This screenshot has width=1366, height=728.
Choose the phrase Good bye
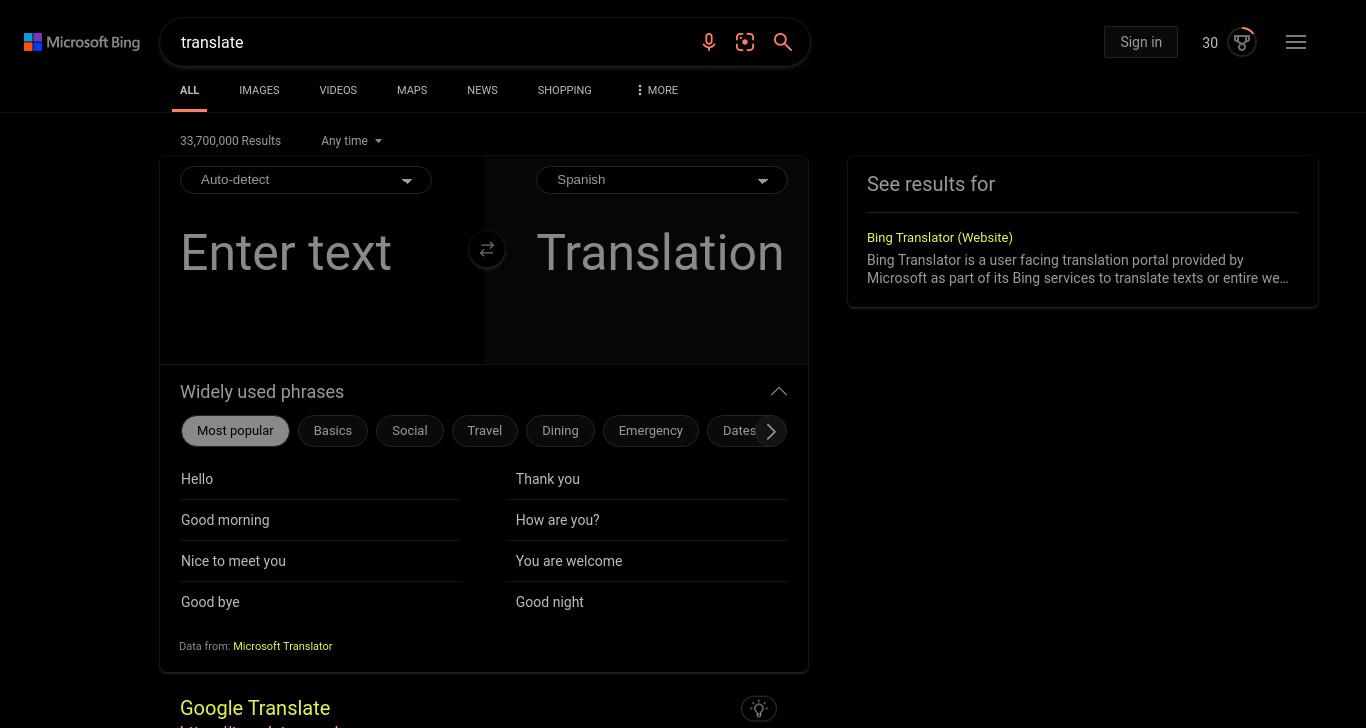click(x=210, y=602)
